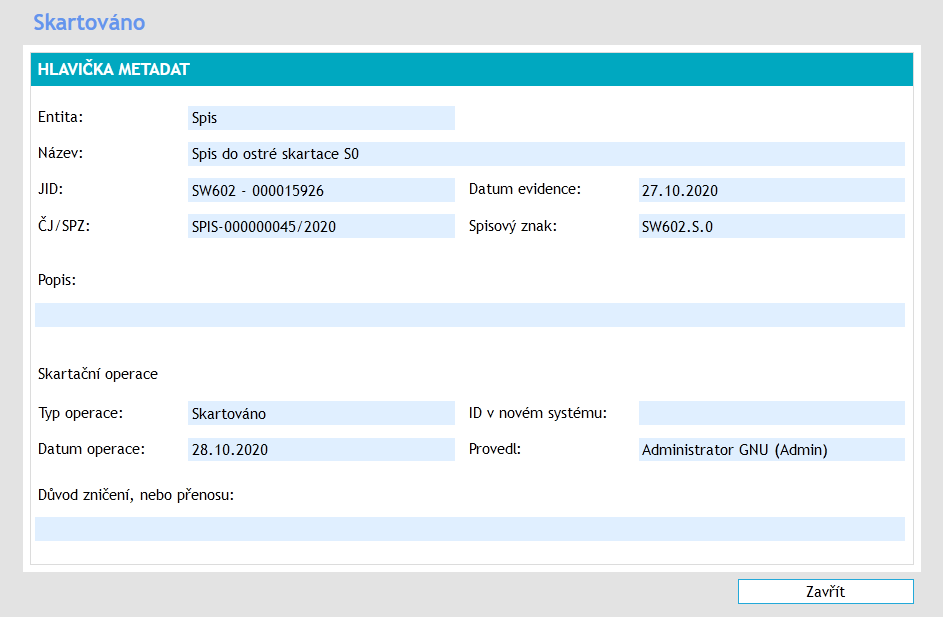Click the Datum operace field 28.10.2020
Viewport: 943px width, 617px height.
pos(320,449)
